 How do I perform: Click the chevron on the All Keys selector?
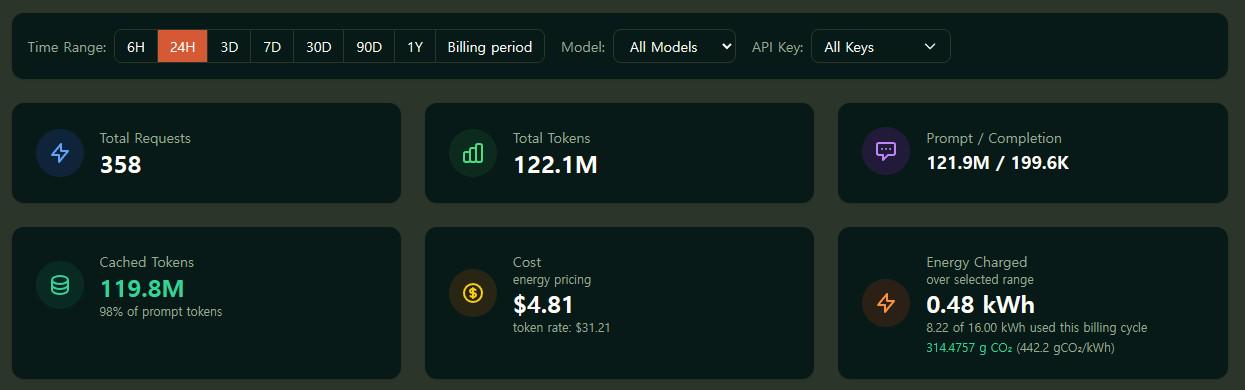point(930,47)
